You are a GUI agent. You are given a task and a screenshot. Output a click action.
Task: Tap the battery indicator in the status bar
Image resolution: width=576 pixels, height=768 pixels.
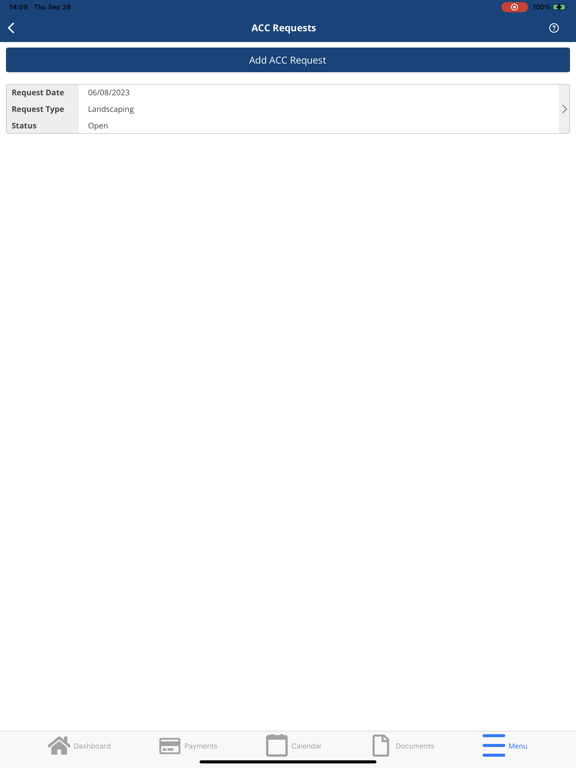coord(559,7)
